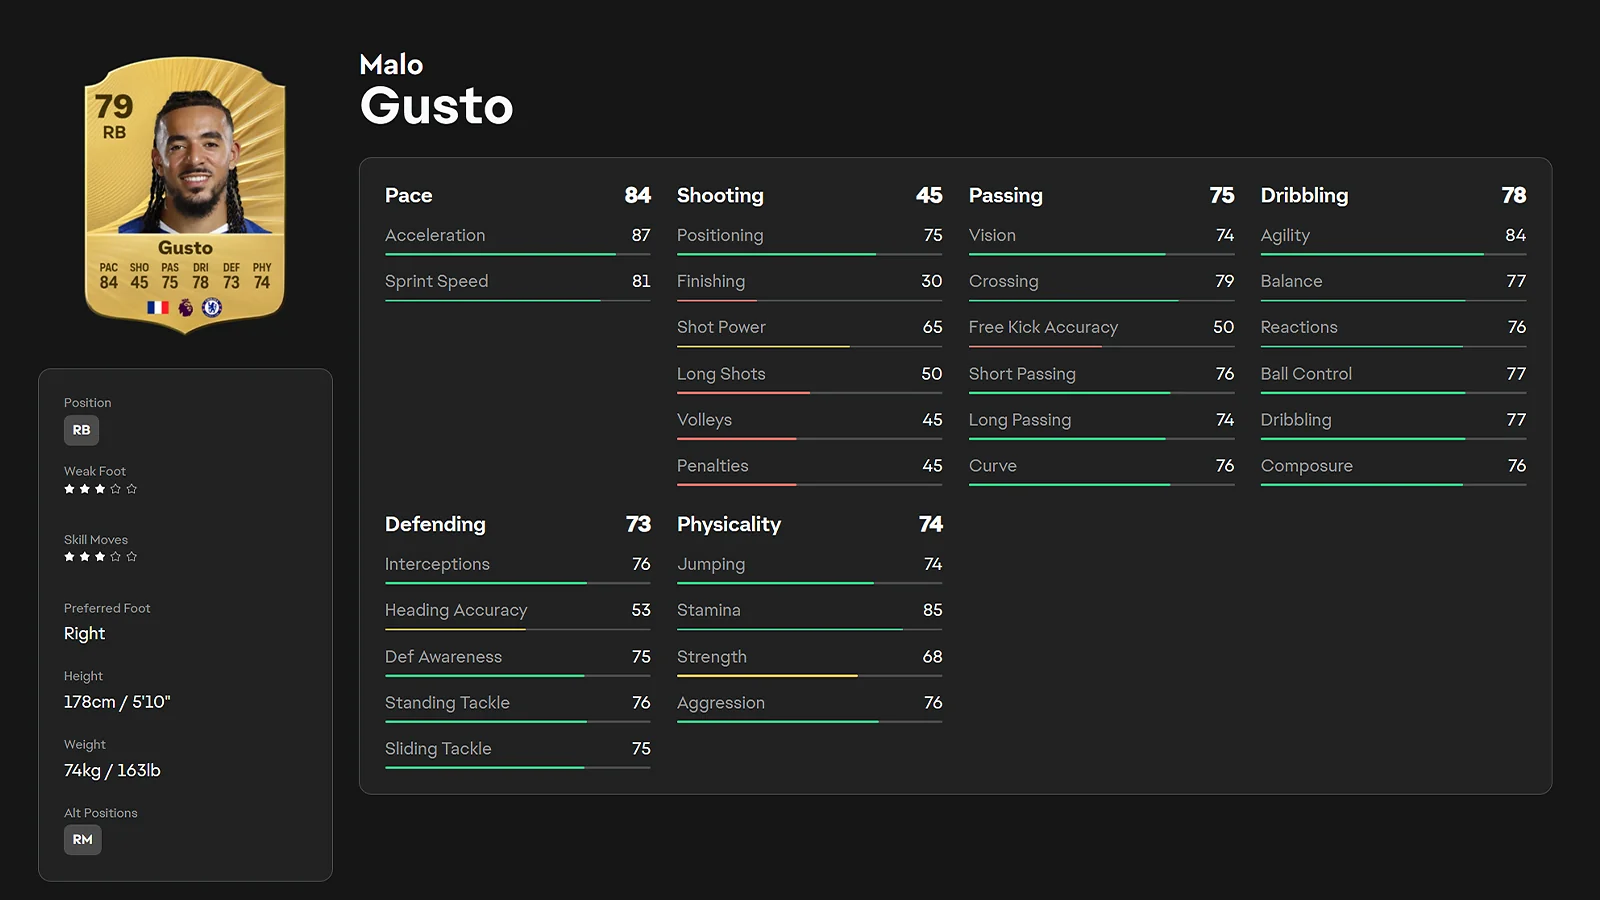This screenshot has width=1600, height=900.
Task: Click the Penalties label
Action: click(x=713, y=466)
